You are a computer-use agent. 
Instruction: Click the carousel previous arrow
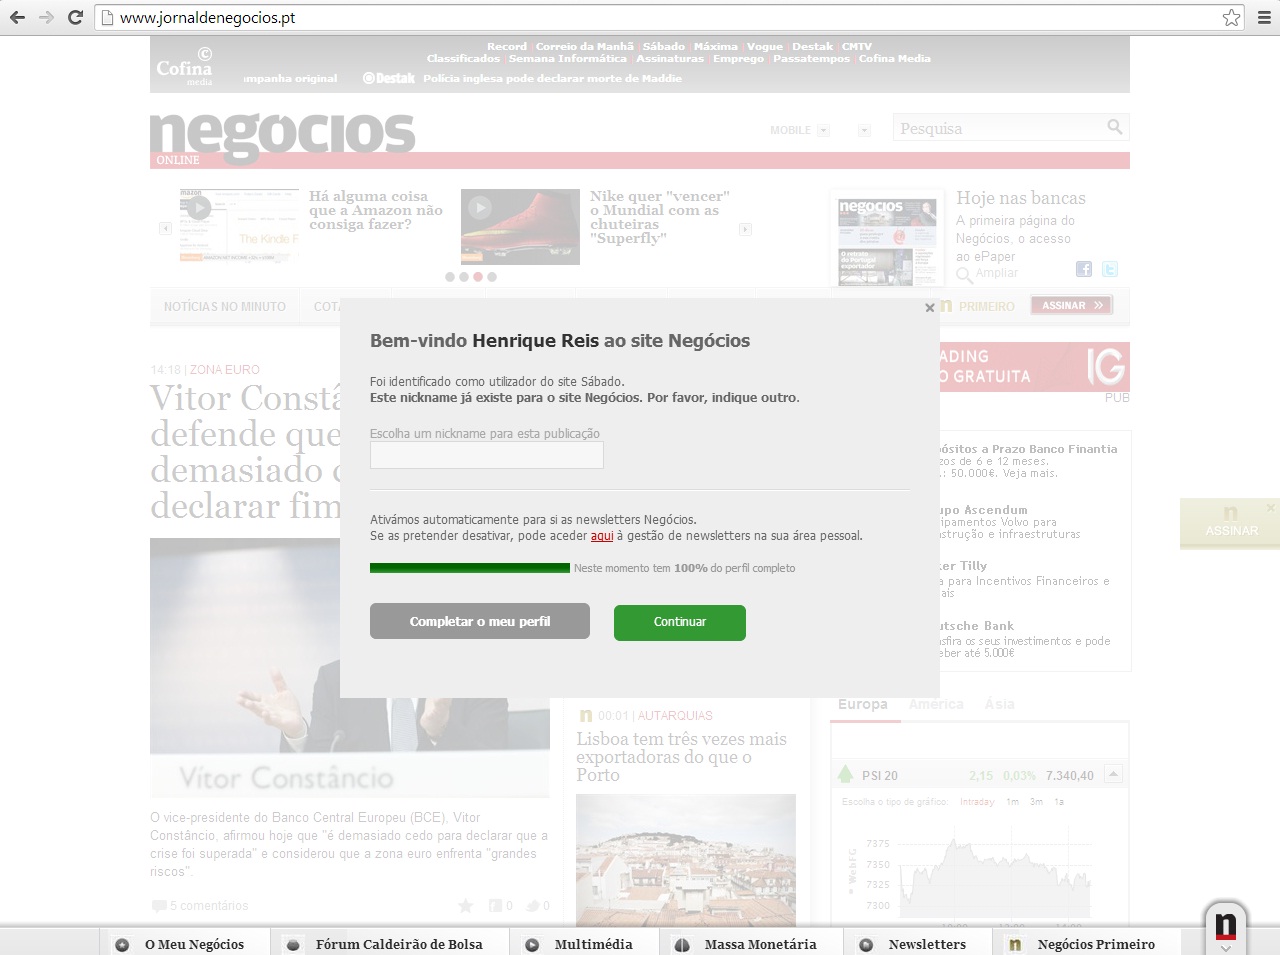coord(166,229)
